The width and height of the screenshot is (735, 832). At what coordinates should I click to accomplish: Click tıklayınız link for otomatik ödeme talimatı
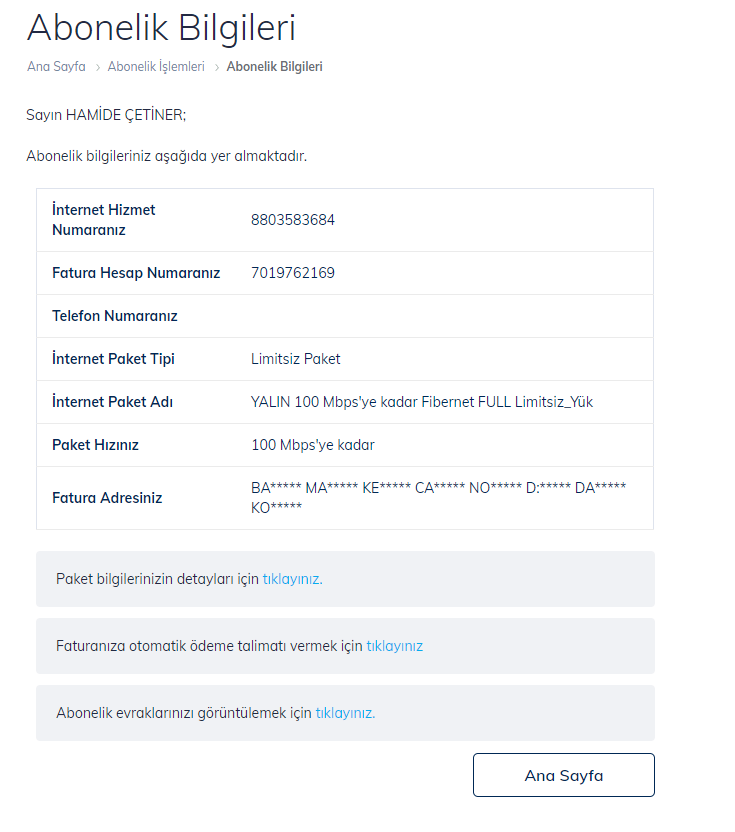(394, 646)
